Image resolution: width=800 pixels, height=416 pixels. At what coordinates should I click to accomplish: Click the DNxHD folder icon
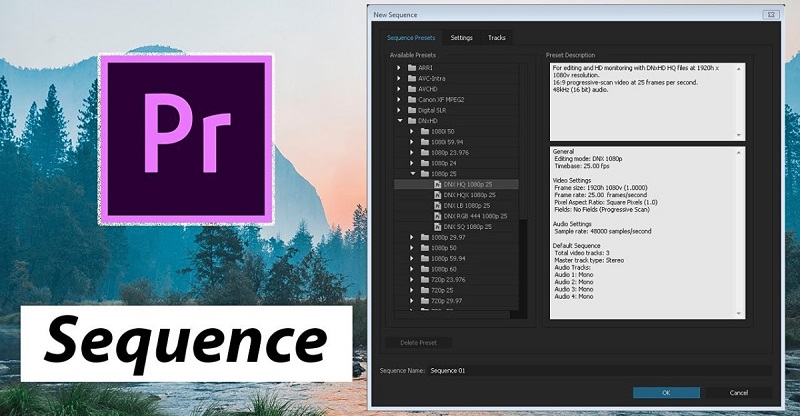[412, 121]
